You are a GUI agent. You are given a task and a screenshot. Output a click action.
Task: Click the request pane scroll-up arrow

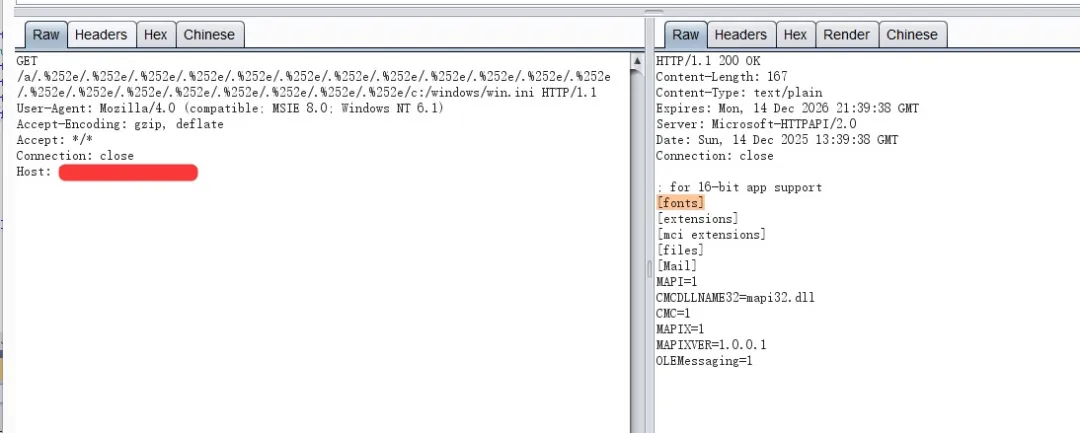click(637, 62)
